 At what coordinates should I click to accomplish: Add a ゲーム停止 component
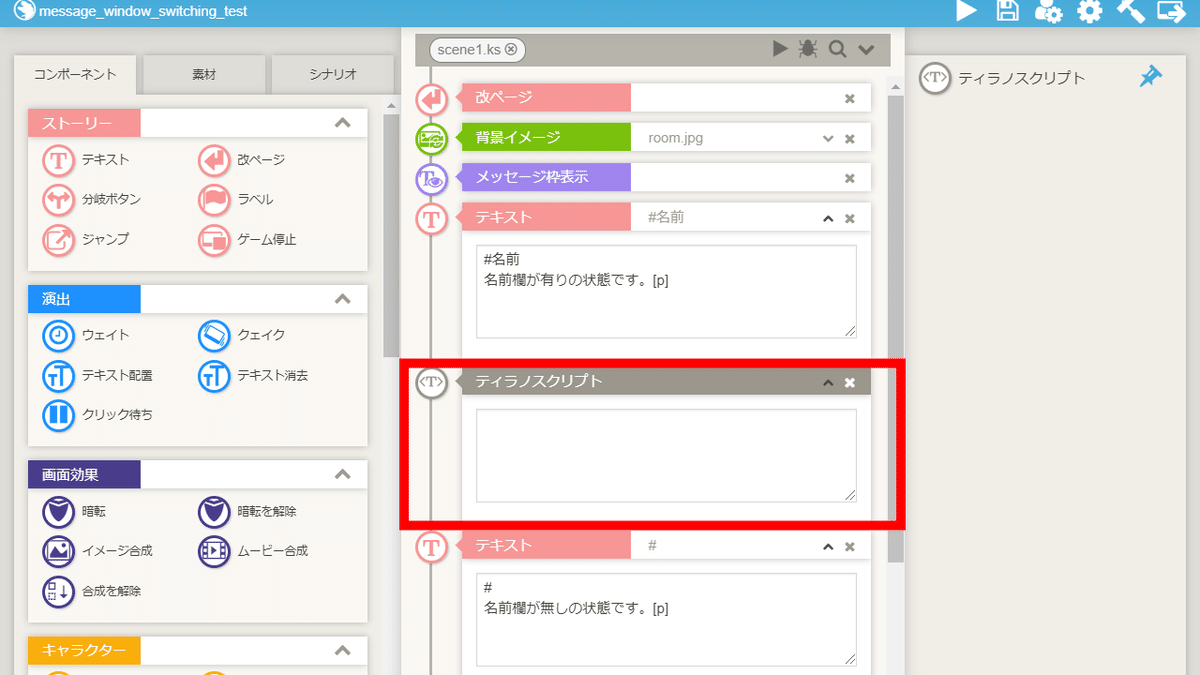click(x=247, y=239)
